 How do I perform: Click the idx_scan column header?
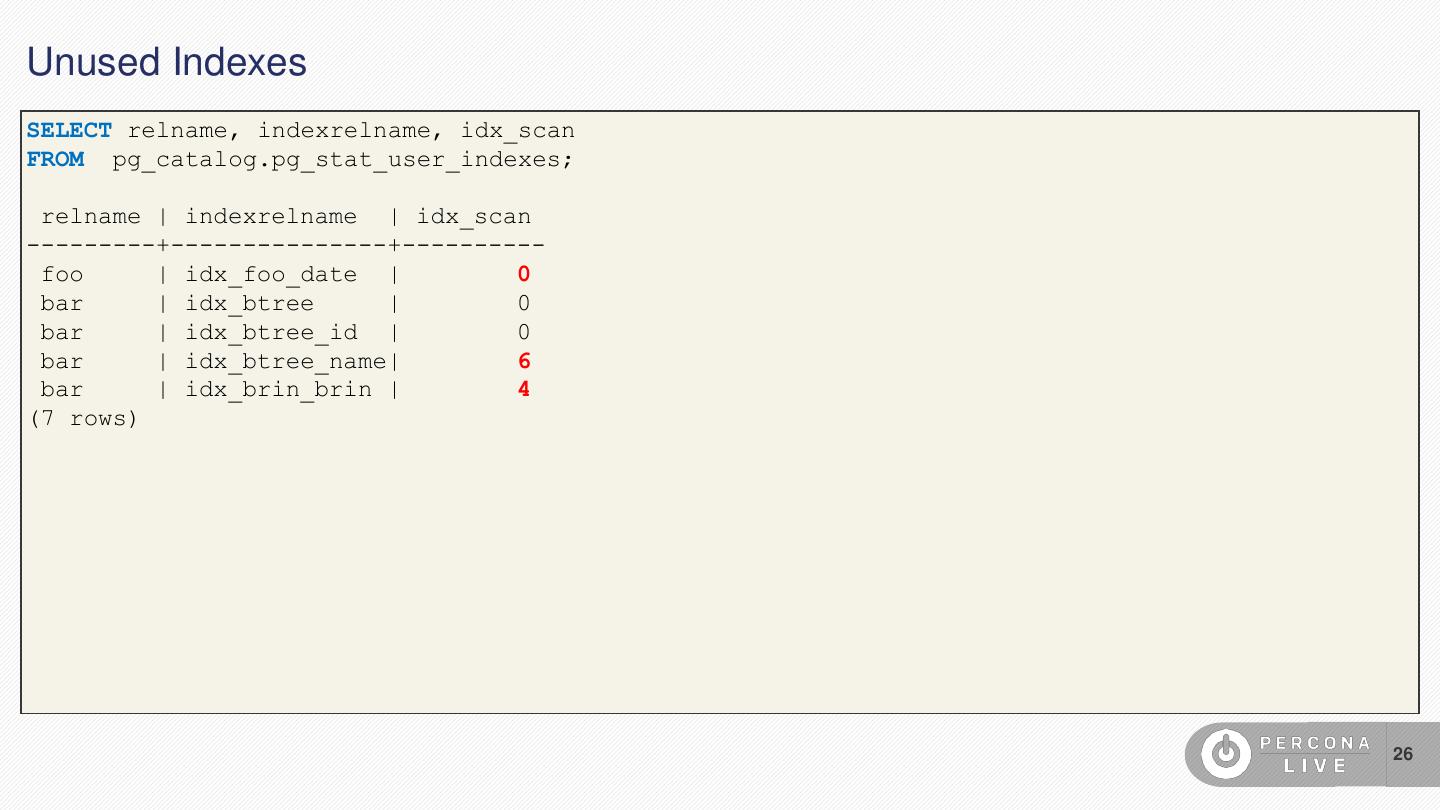(x=473, y=217)
